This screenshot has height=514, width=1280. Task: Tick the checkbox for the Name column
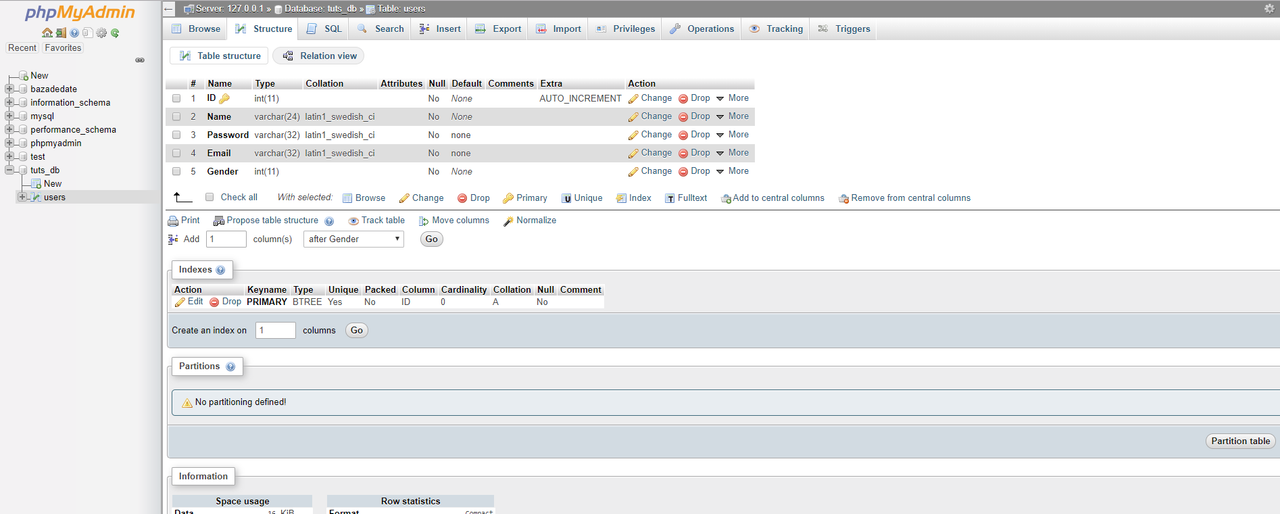coord(177,117)
